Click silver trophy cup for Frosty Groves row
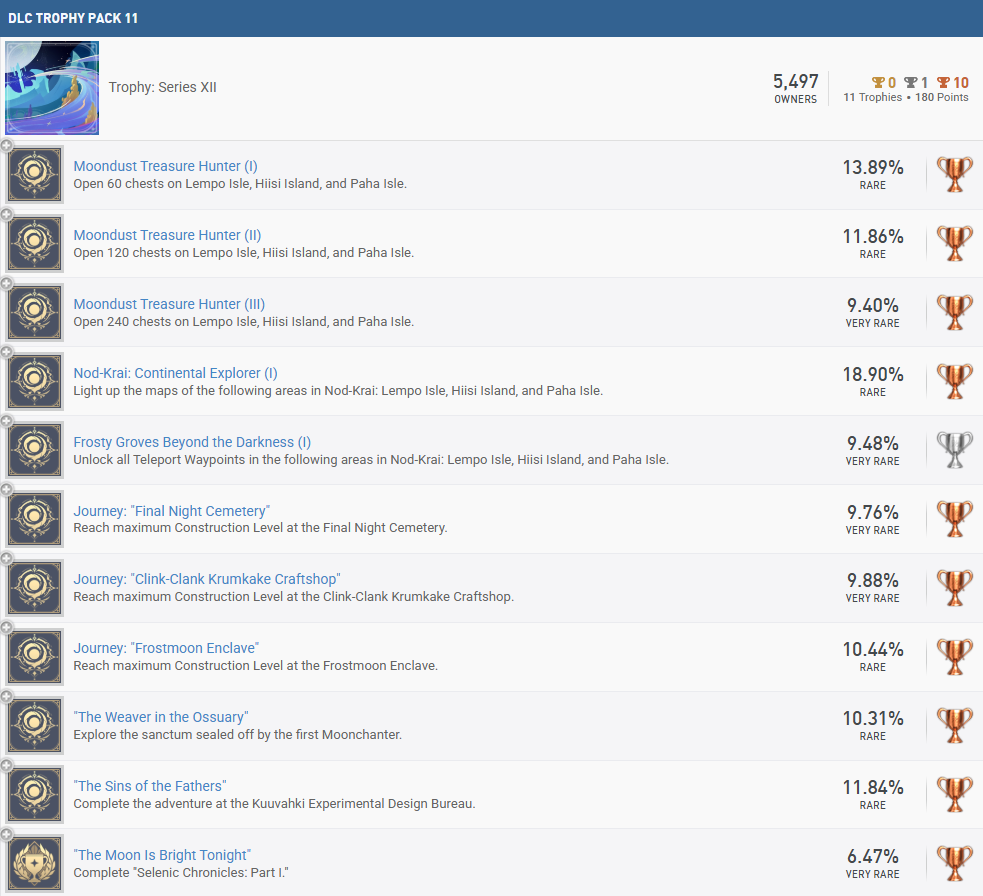The width and height of the screenshot is (983, 896). (954, 450)
